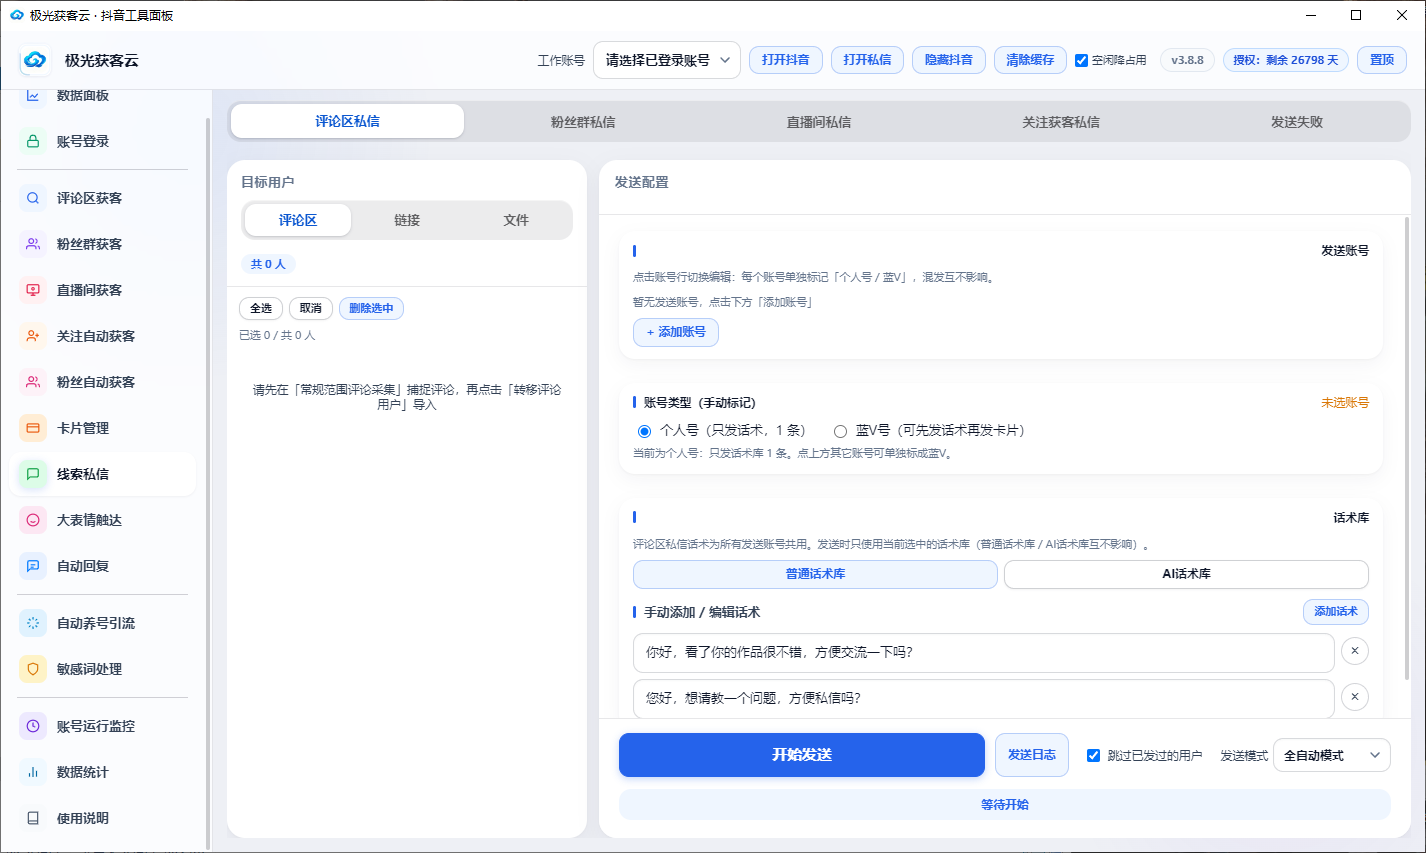Viewport: 1426px width, 853px height.
Task: Edit the script 你好，看了你的作品很不错
Action: point(984,652)
